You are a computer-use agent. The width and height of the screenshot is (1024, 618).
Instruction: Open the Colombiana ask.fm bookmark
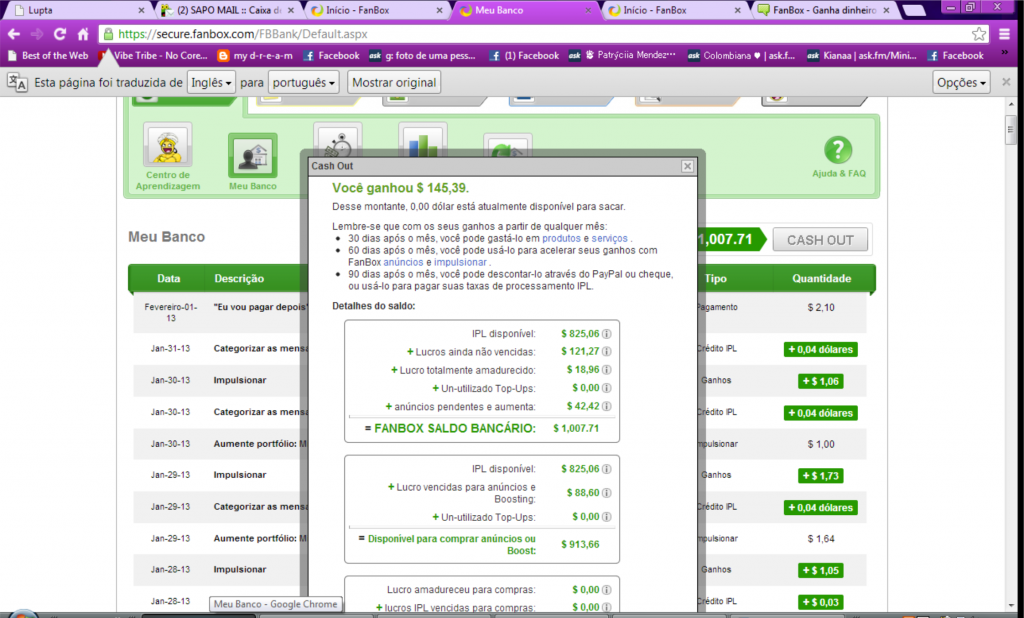click(x=741, y=56)
